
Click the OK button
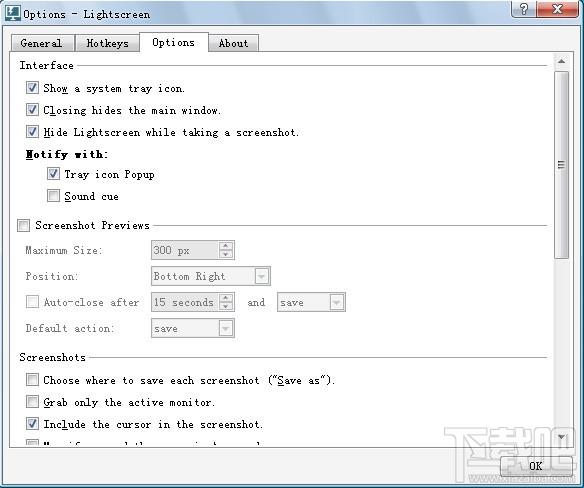click(536, 466)
